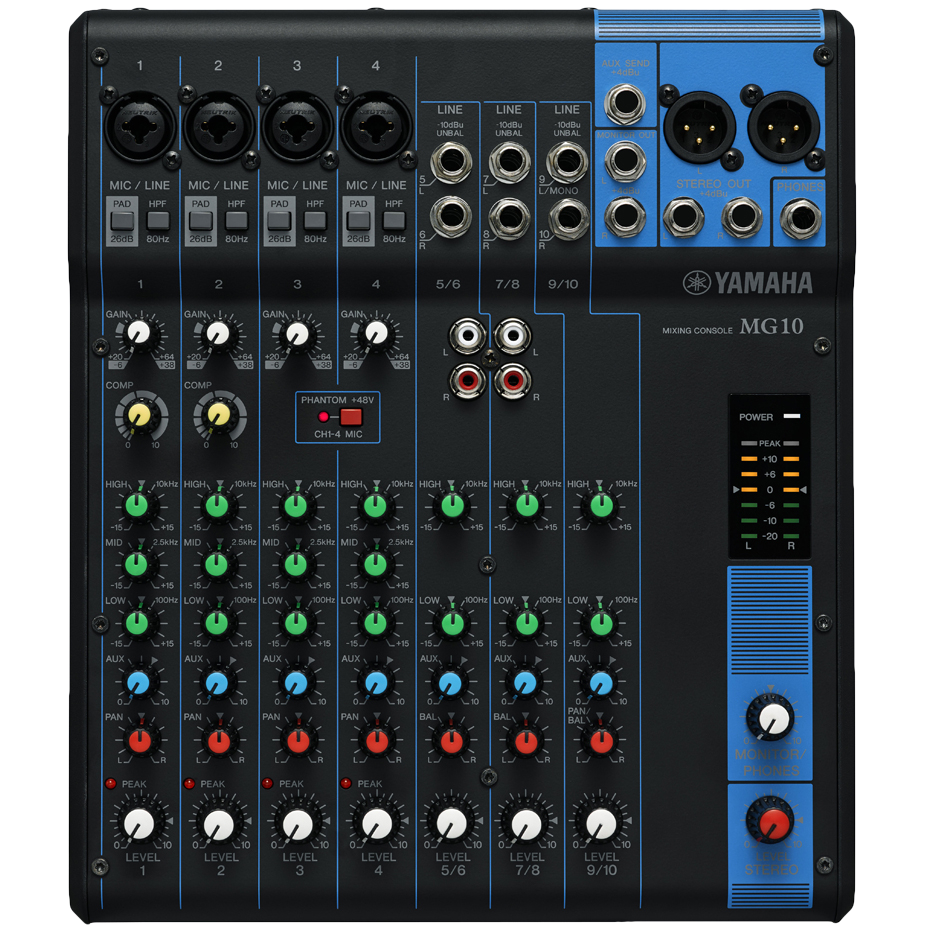Toggle the HPF 80Hz switch on channel 4

[x=394, y=221]
